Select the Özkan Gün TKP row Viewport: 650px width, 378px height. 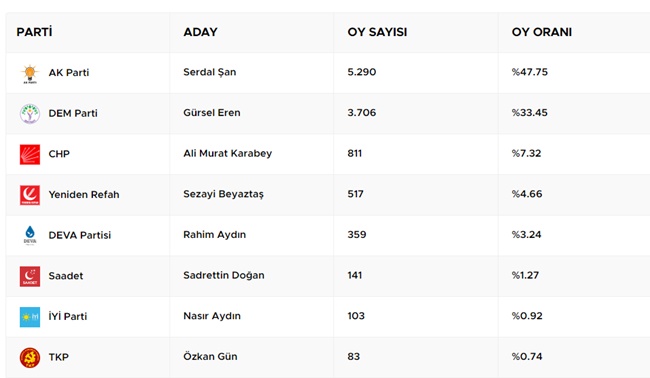click(x=328, y=357)
